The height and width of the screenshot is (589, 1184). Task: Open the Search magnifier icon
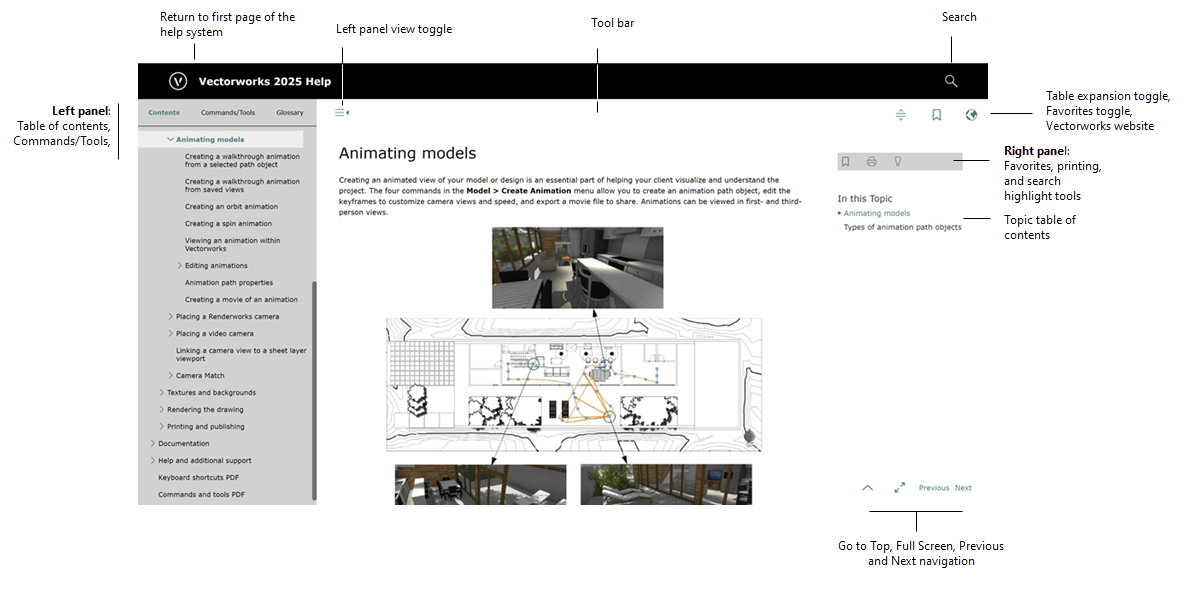[951, 81]
